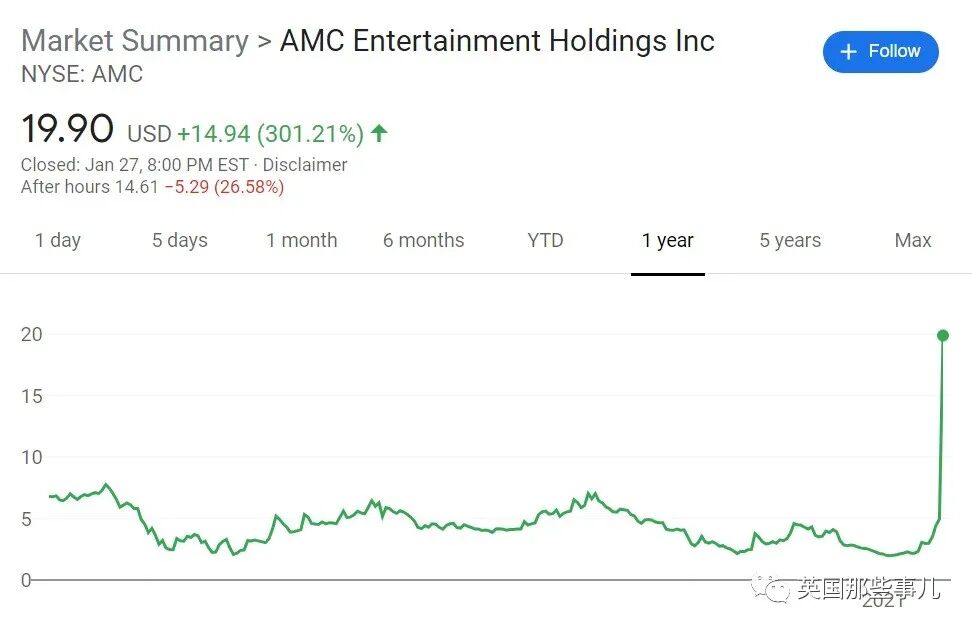This screenshot has height=631, width=972.
Task: Click the green dot at chart peak
Action: click(943, 335)
